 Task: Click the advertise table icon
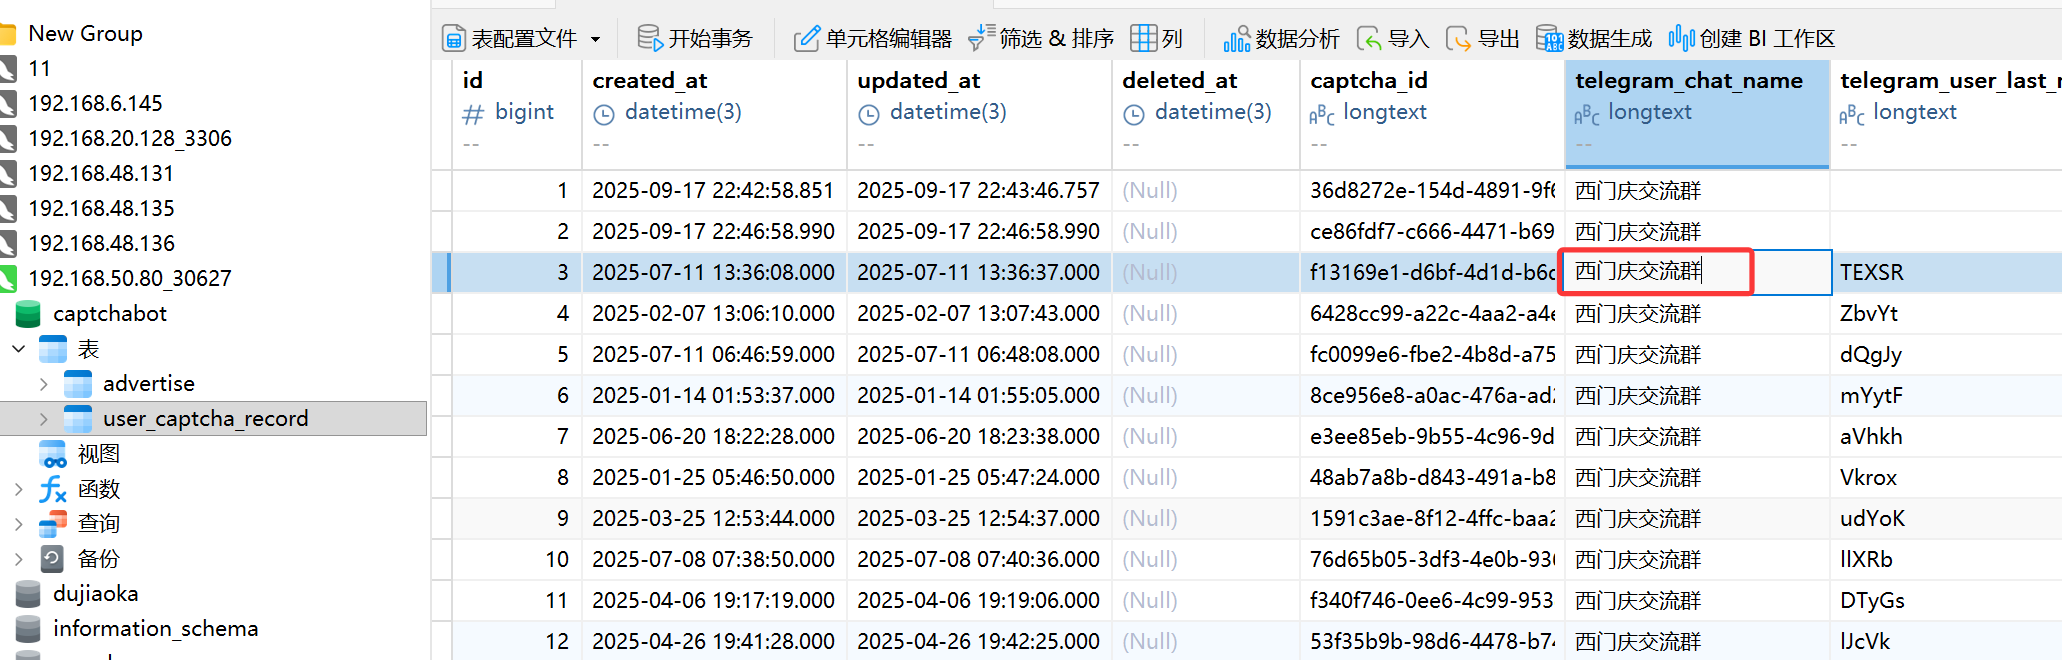(x=78, y=384)
